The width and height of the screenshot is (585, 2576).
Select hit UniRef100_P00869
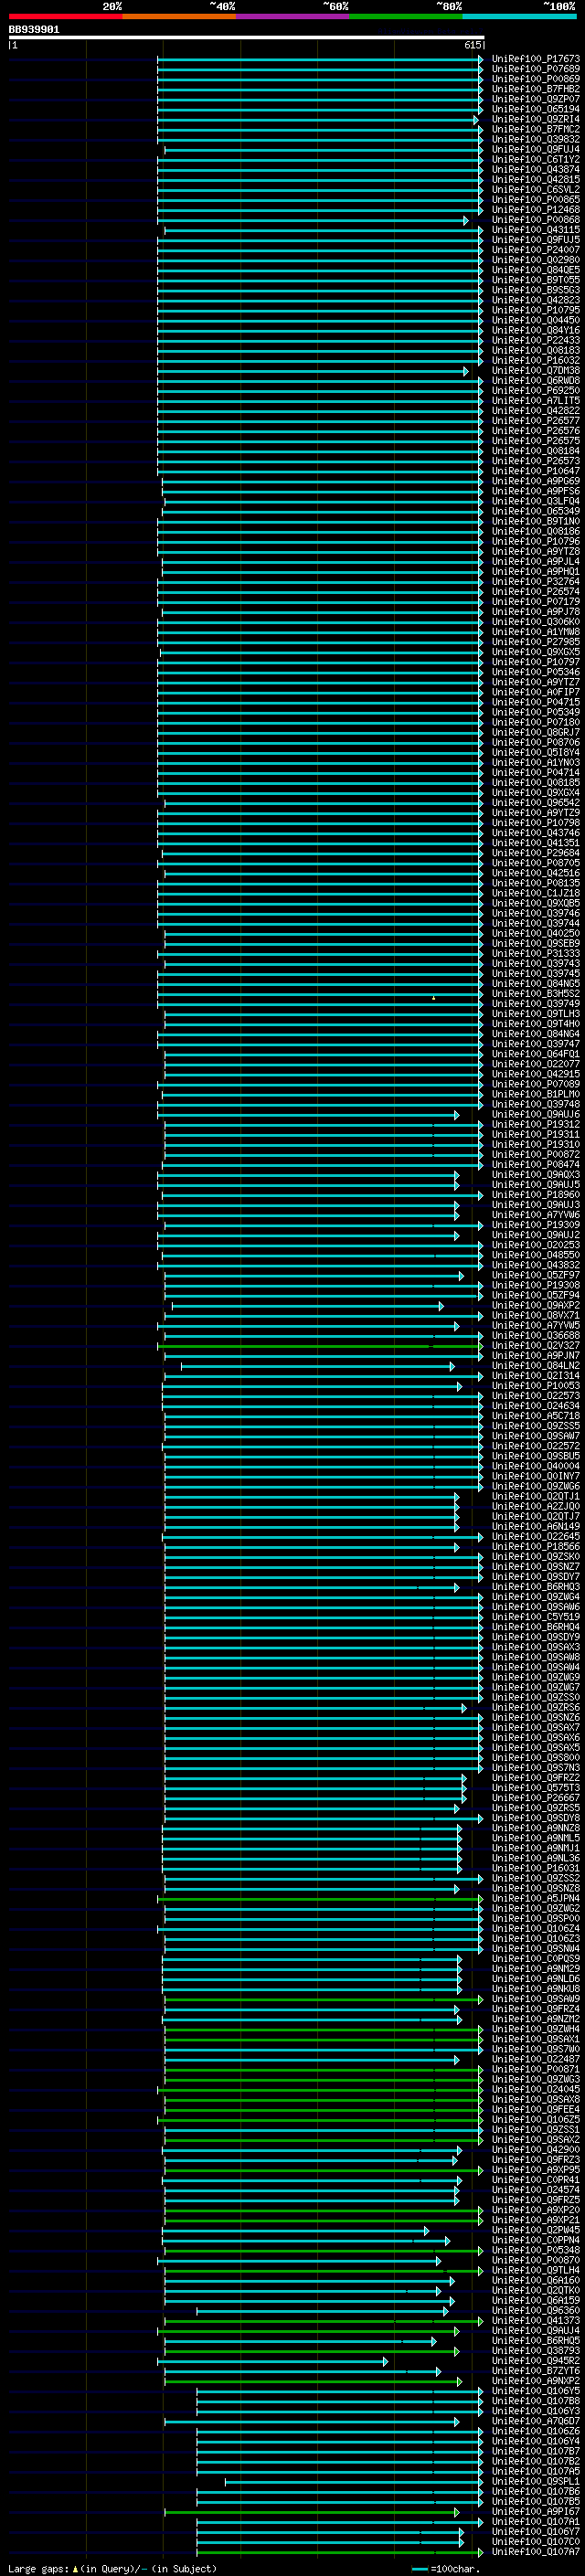pyautogui.click(x=535, y=79)
